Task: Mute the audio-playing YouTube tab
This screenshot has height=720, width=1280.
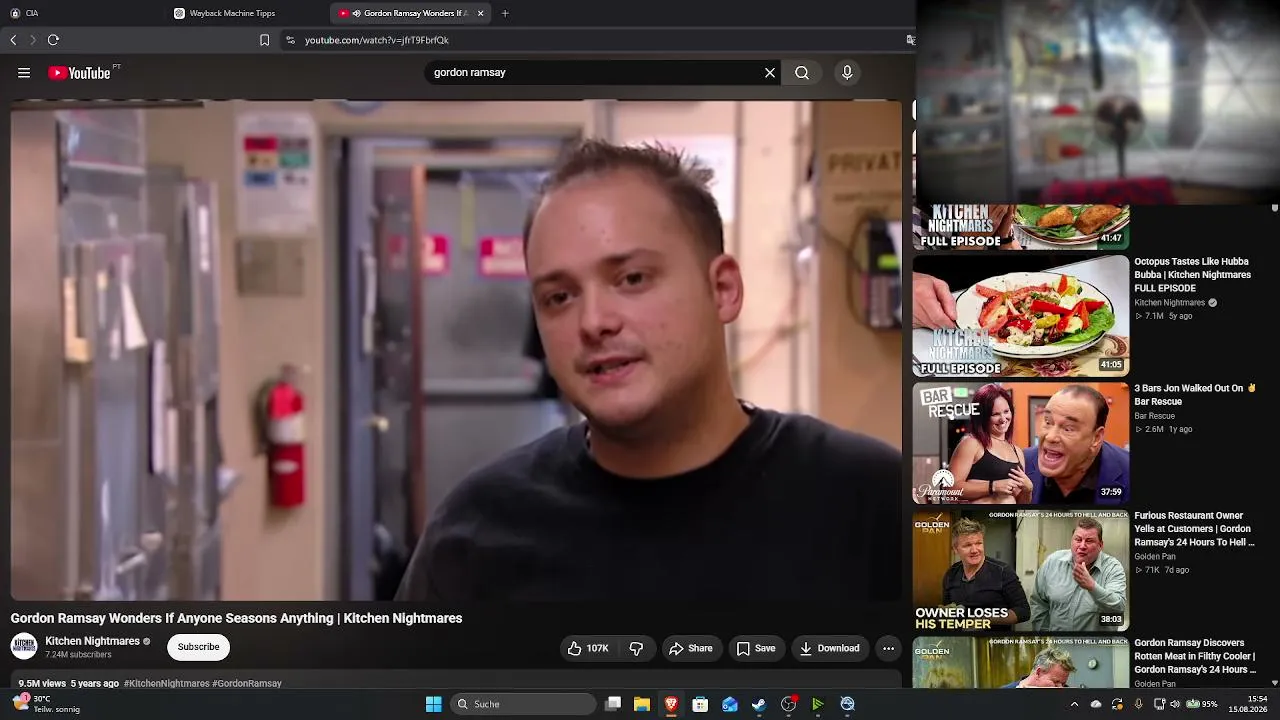Action: (357, 13)
